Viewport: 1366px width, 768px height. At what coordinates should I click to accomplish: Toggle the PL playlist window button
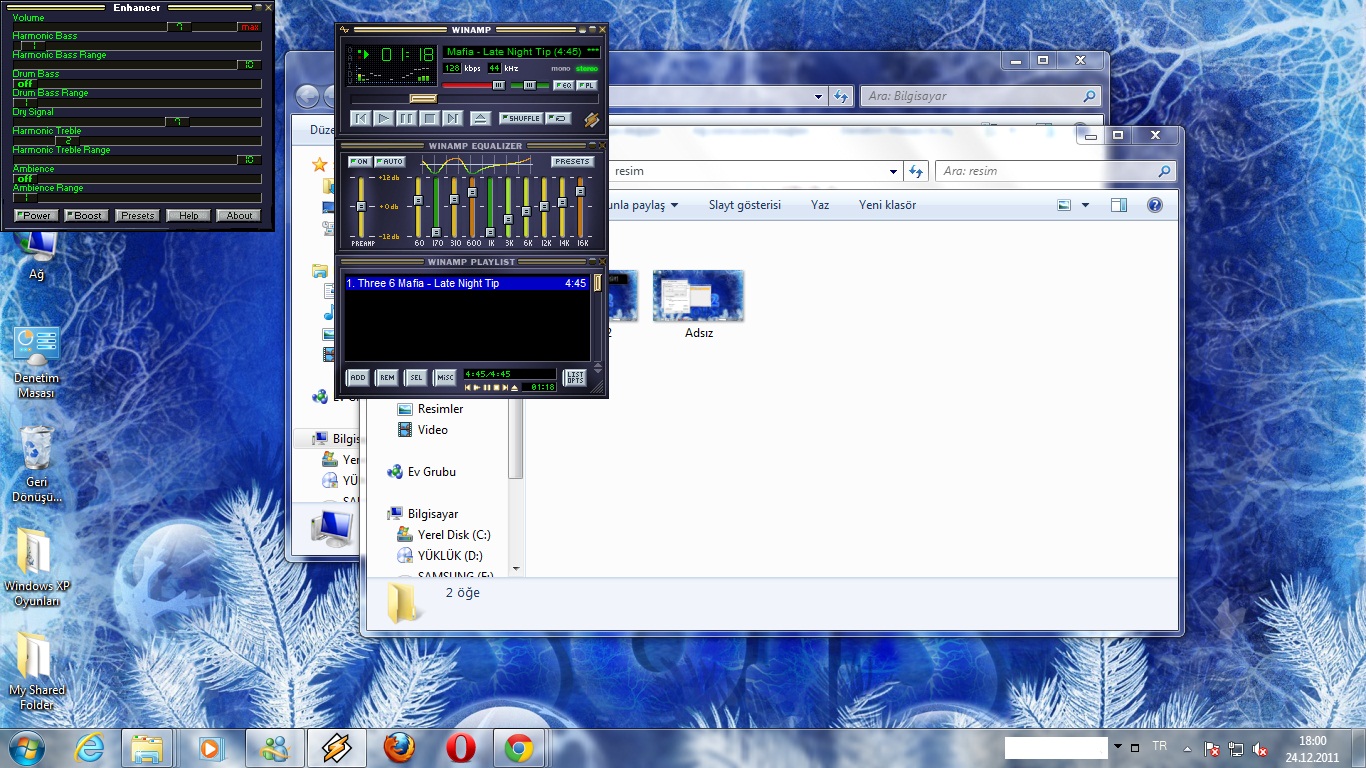coord(587,86)
